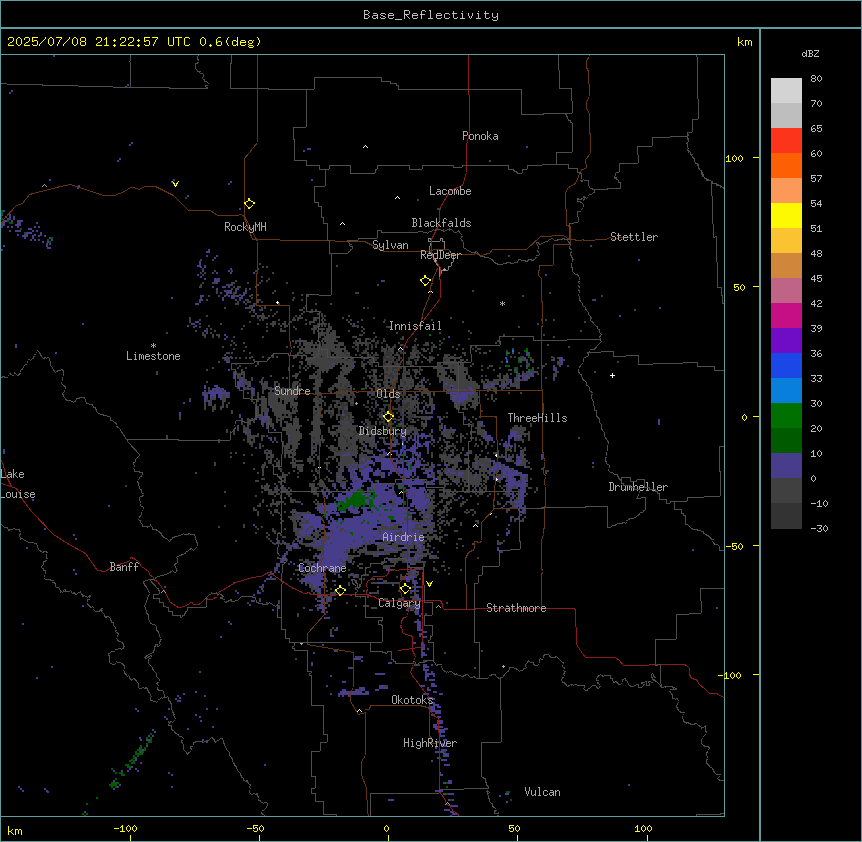Click the Strathmore label
Screen dimensions: 862x842
click(516, 608)
